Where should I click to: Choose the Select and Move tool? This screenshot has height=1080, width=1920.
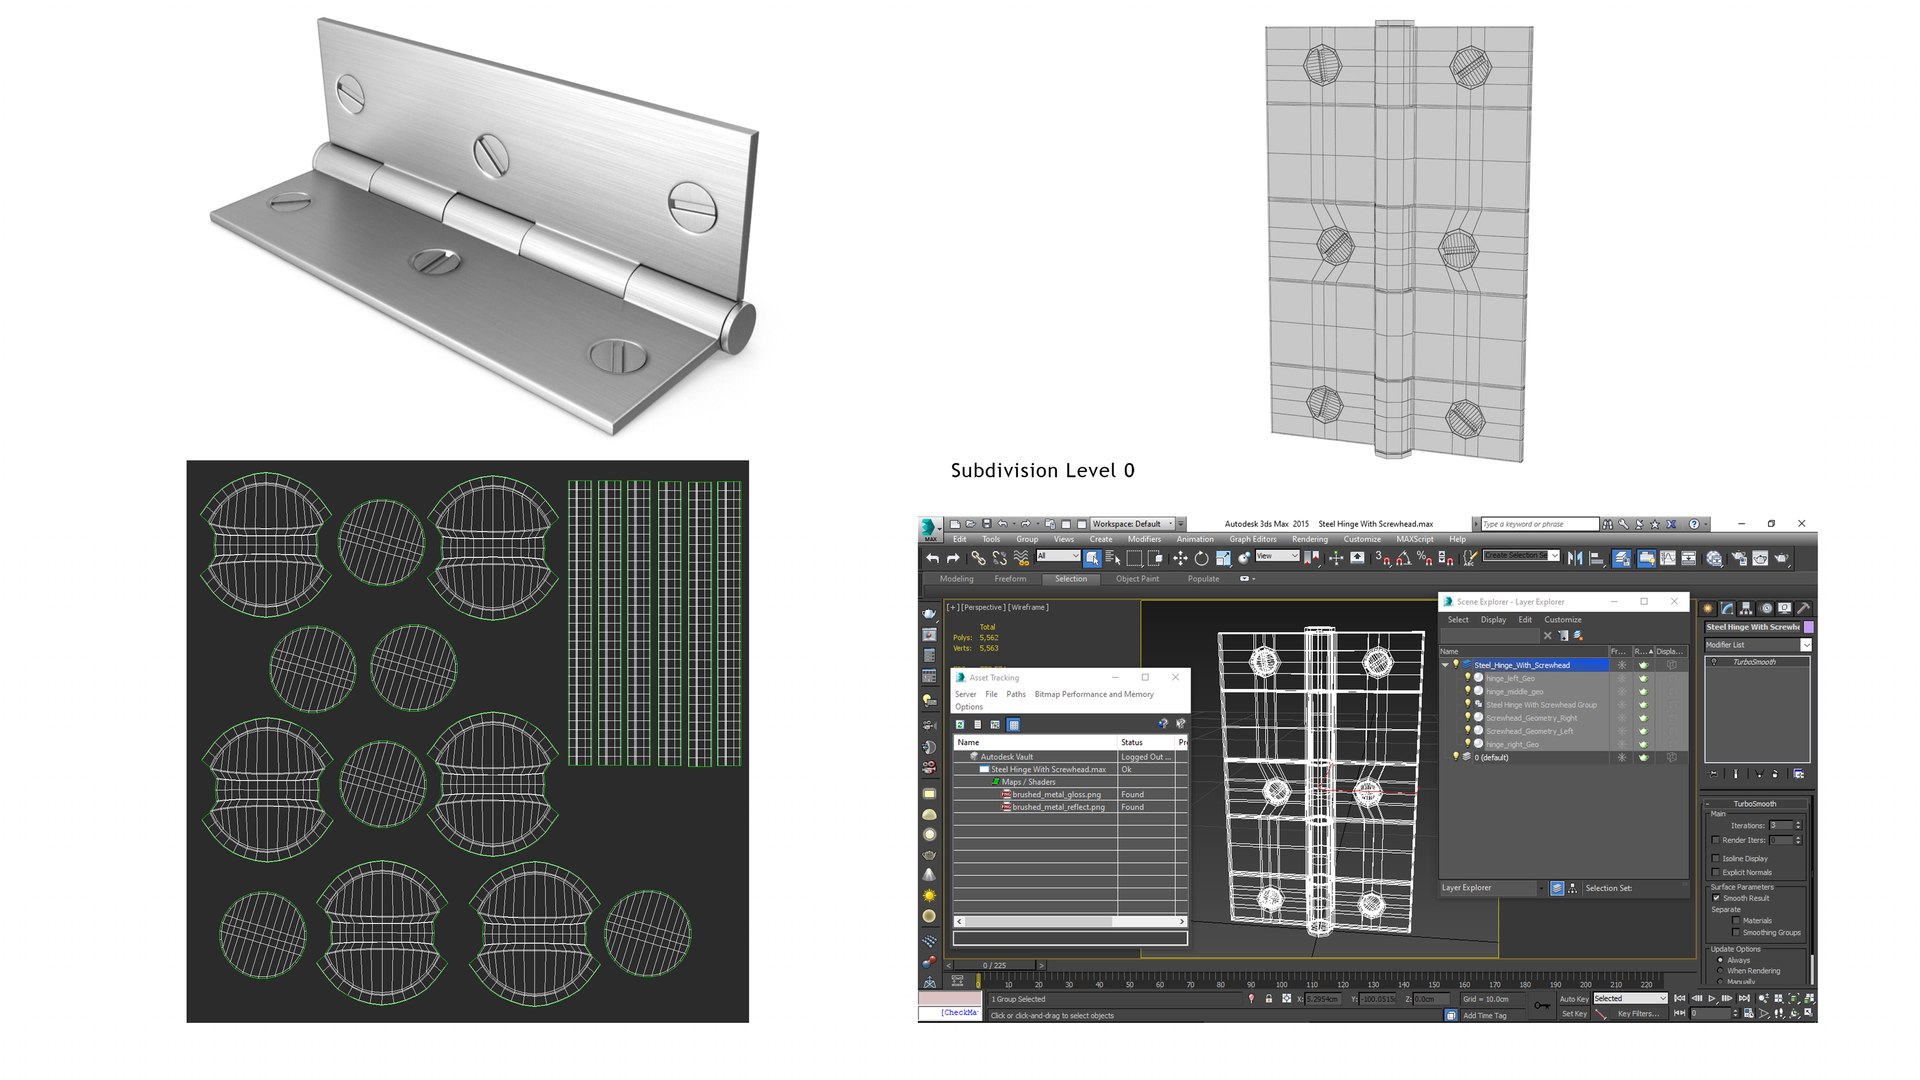[1180, 558]
